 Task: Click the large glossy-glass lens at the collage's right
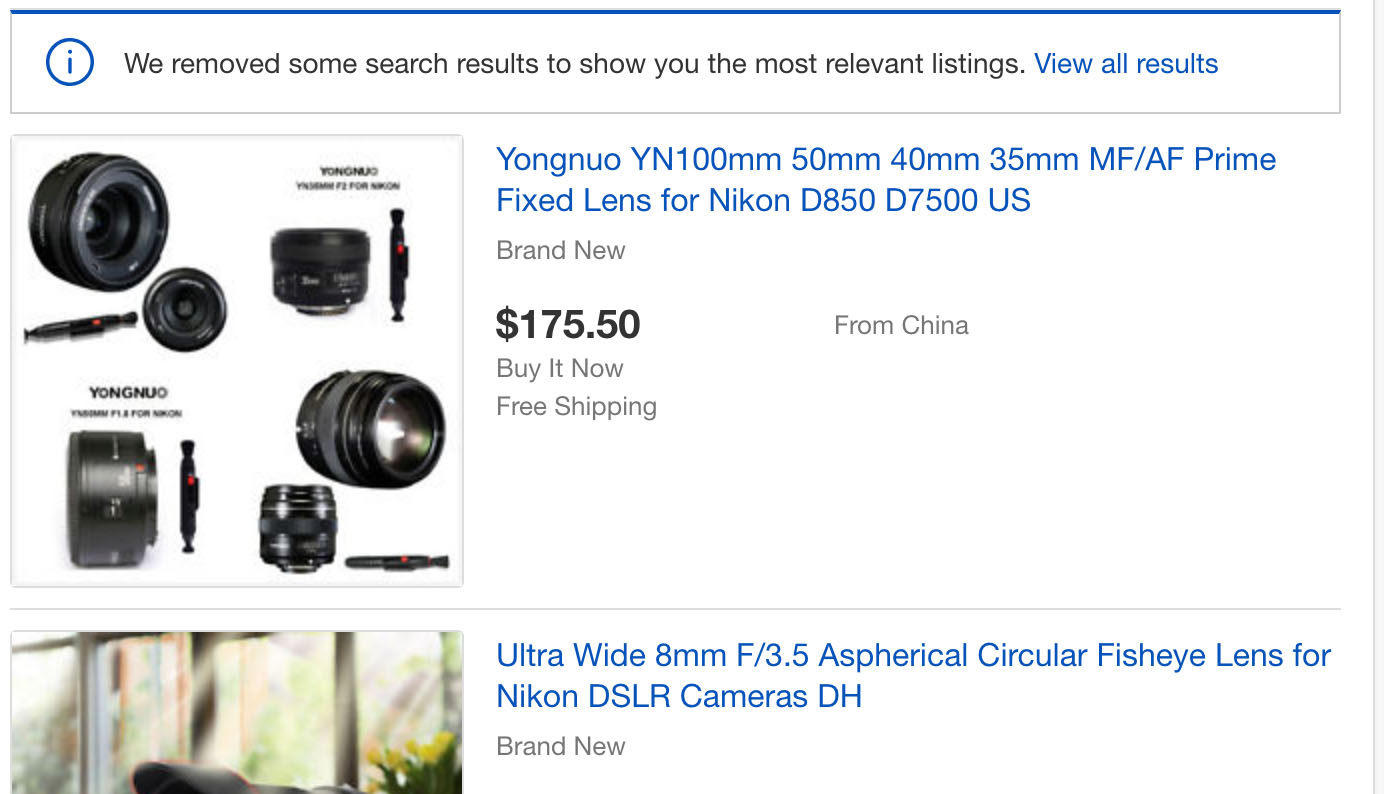click(x=371, y=427)
